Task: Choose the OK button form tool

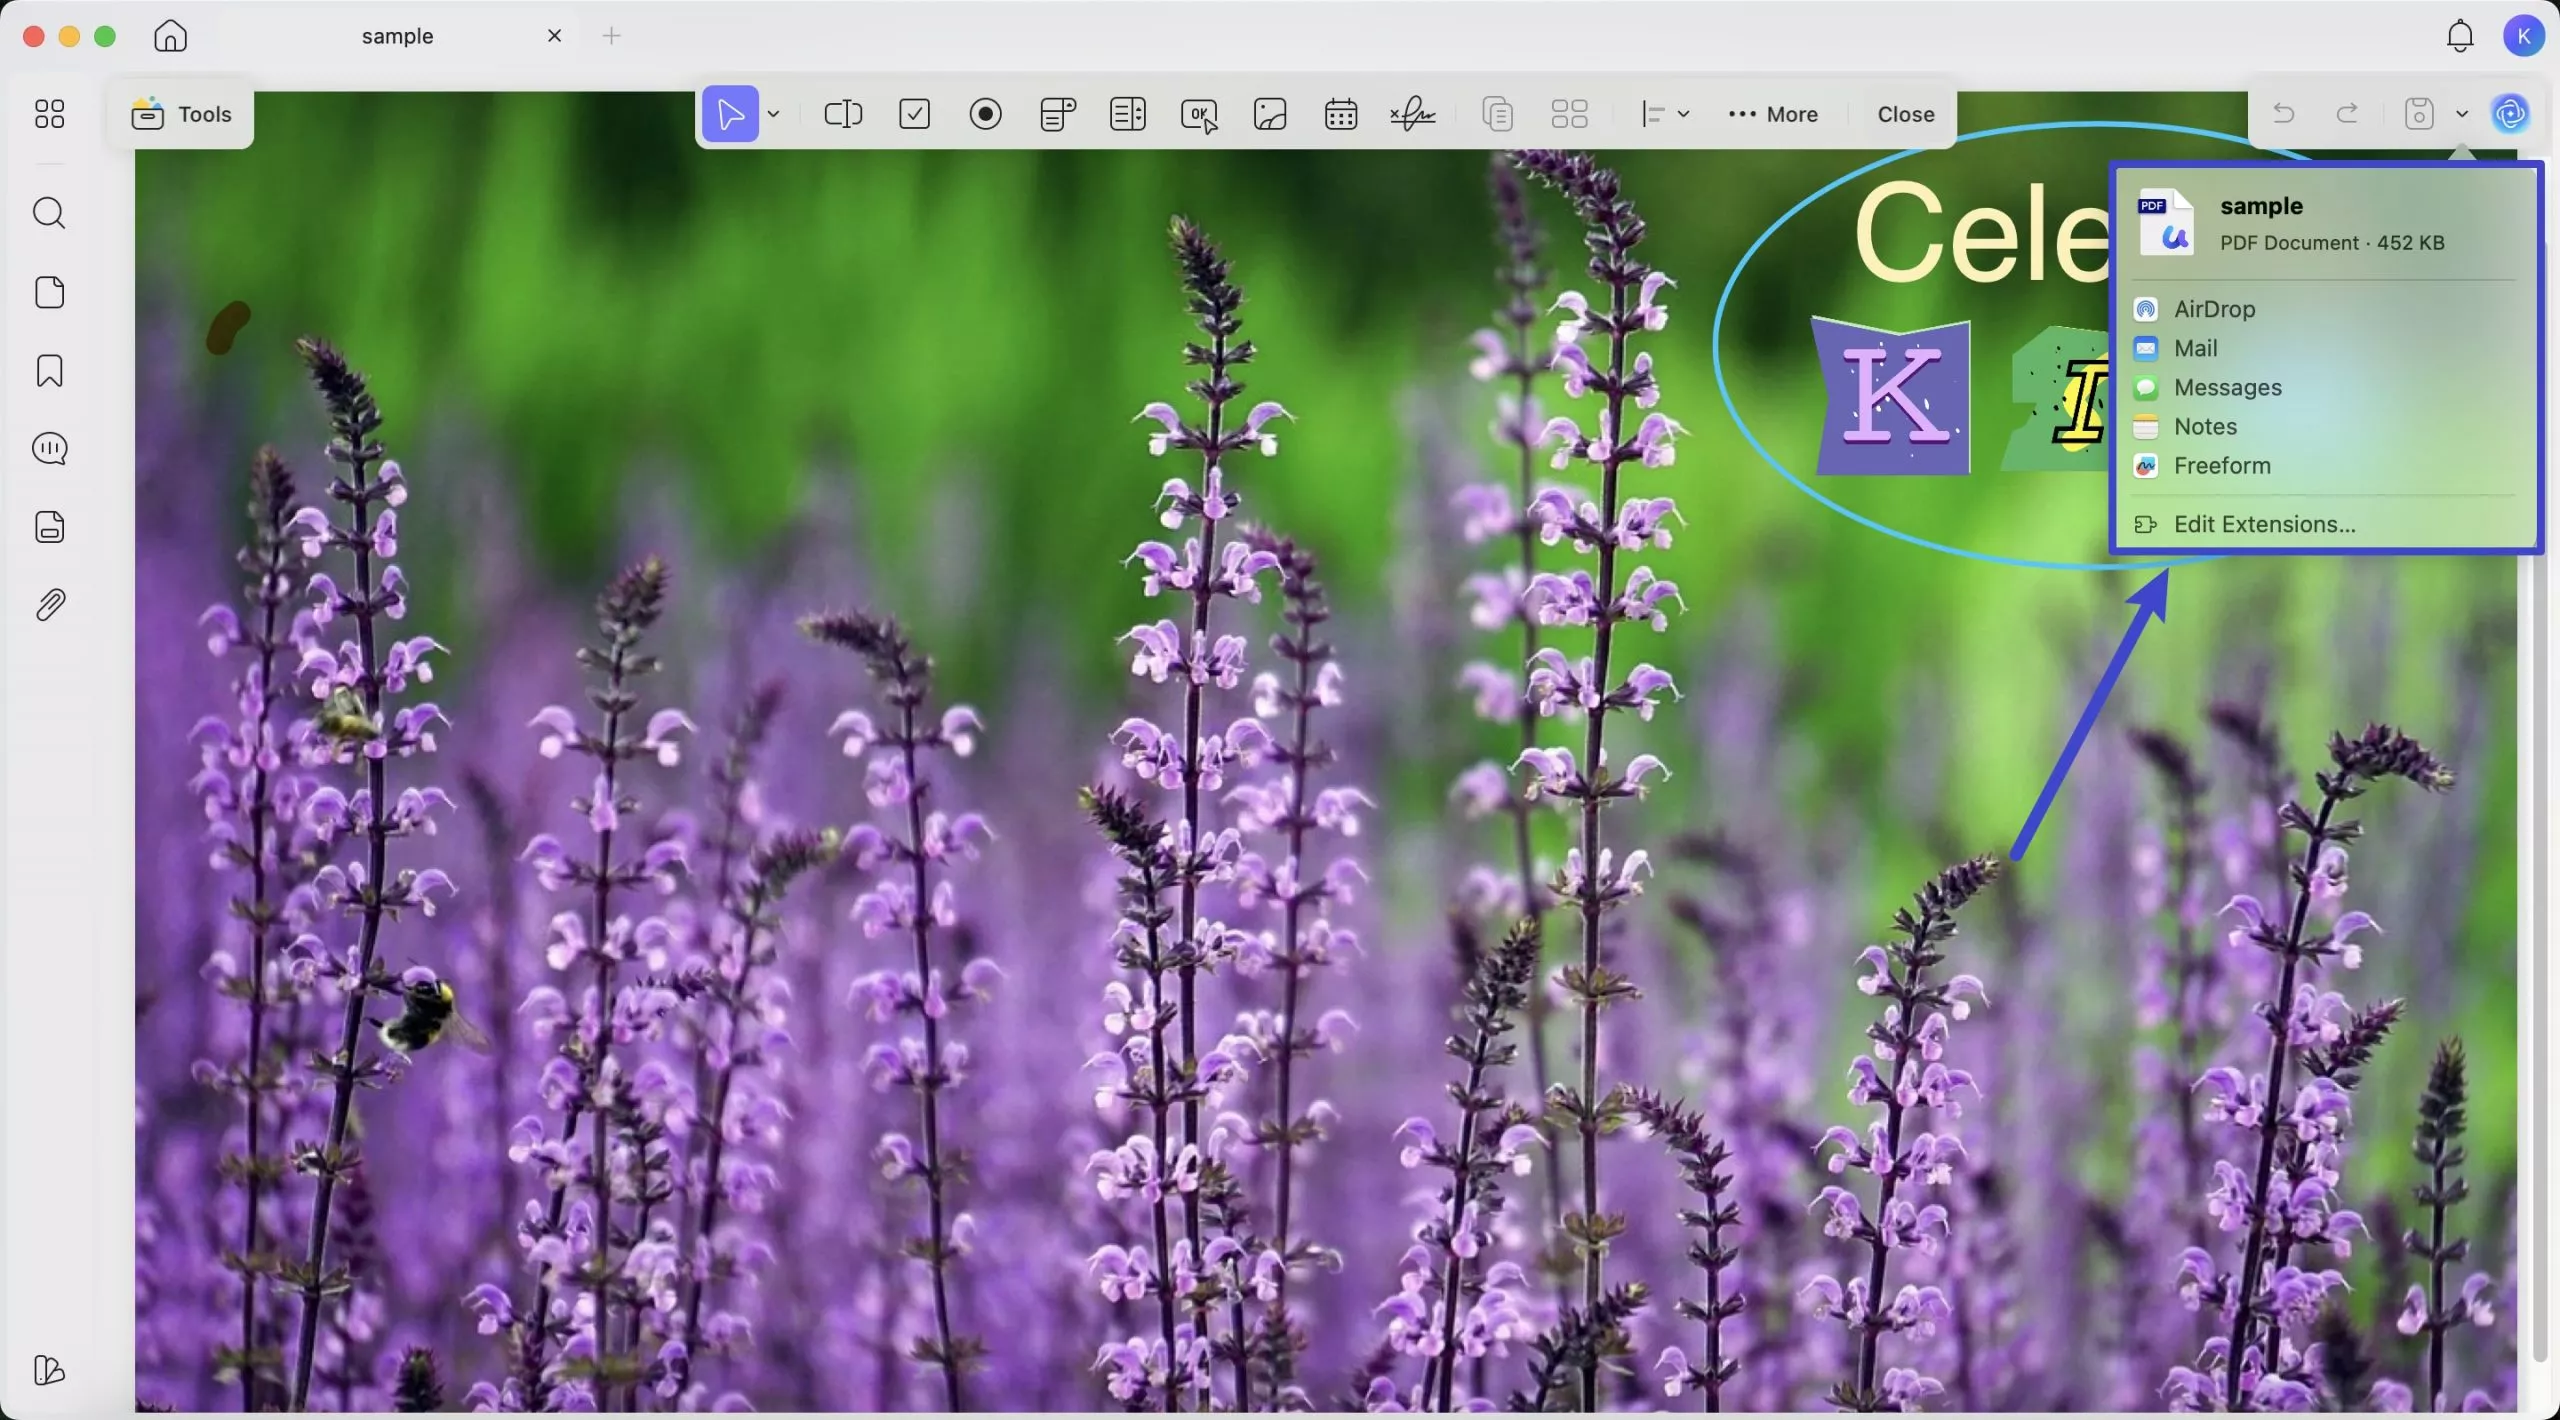Action: point(1199,114)
